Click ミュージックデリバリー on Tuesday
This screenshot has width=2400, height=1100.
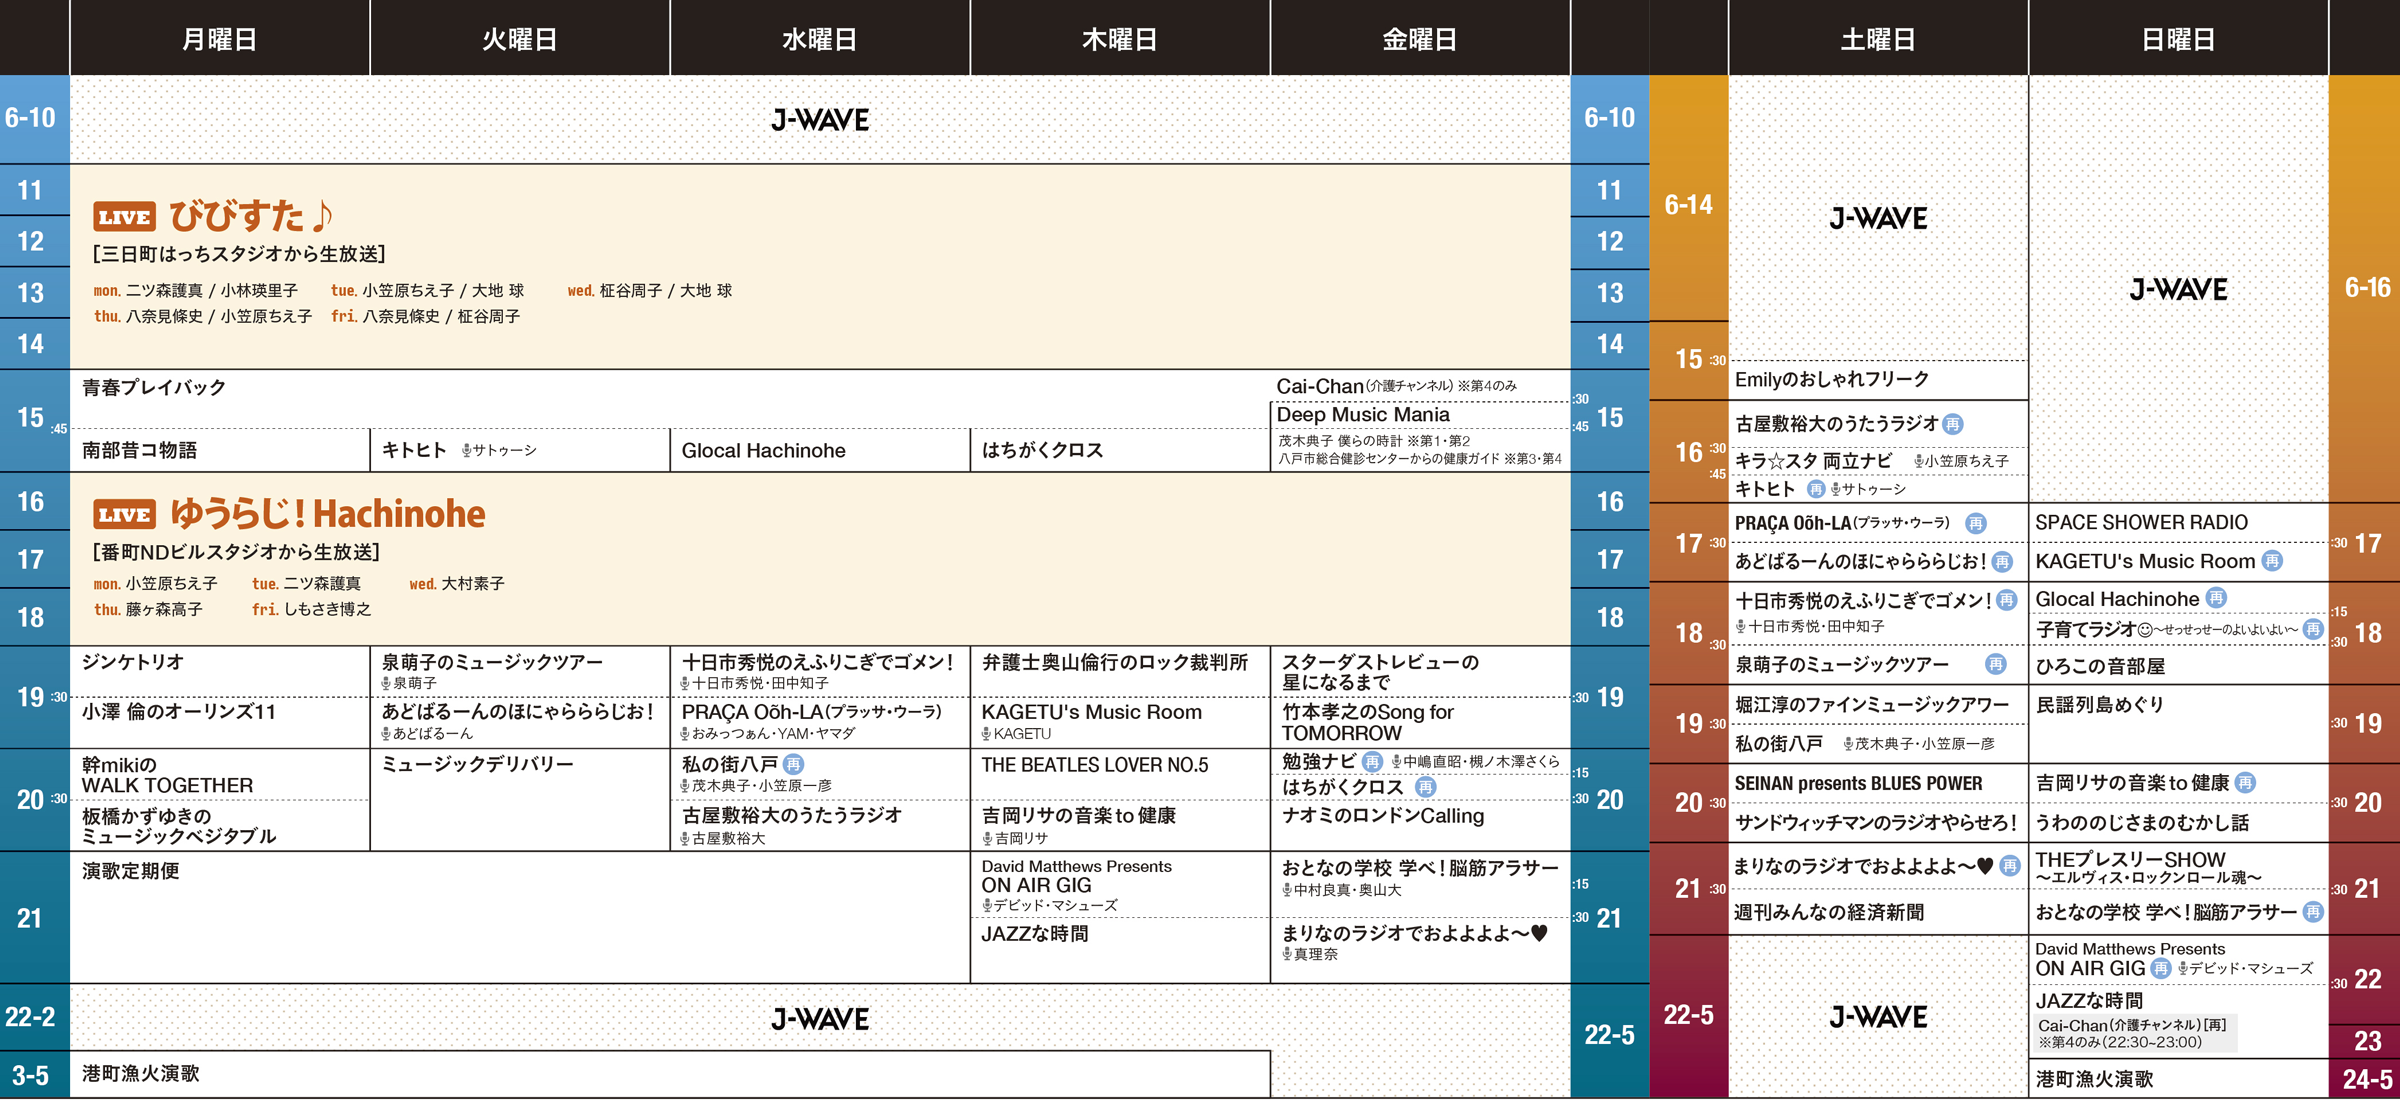(478, 765)
